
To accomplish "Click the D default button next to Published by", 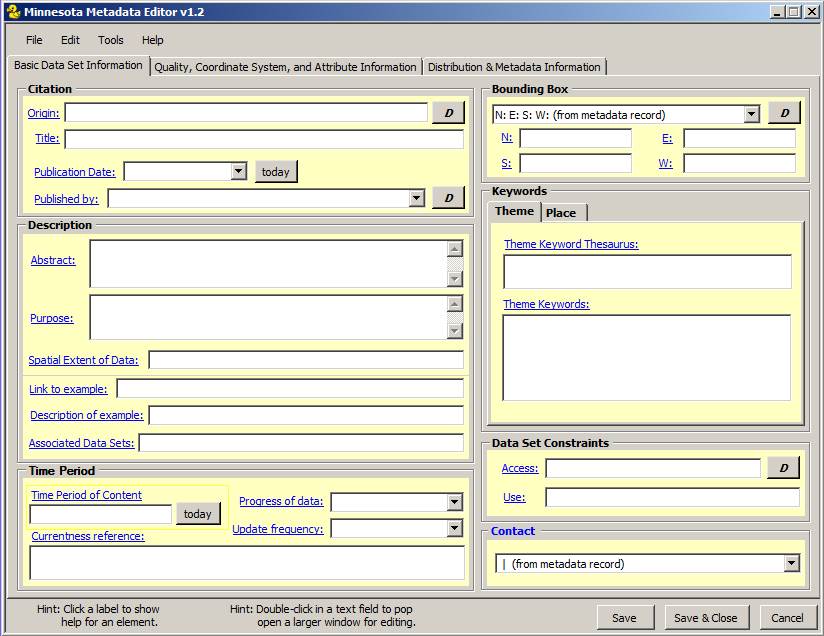I will tap(448, 198).
